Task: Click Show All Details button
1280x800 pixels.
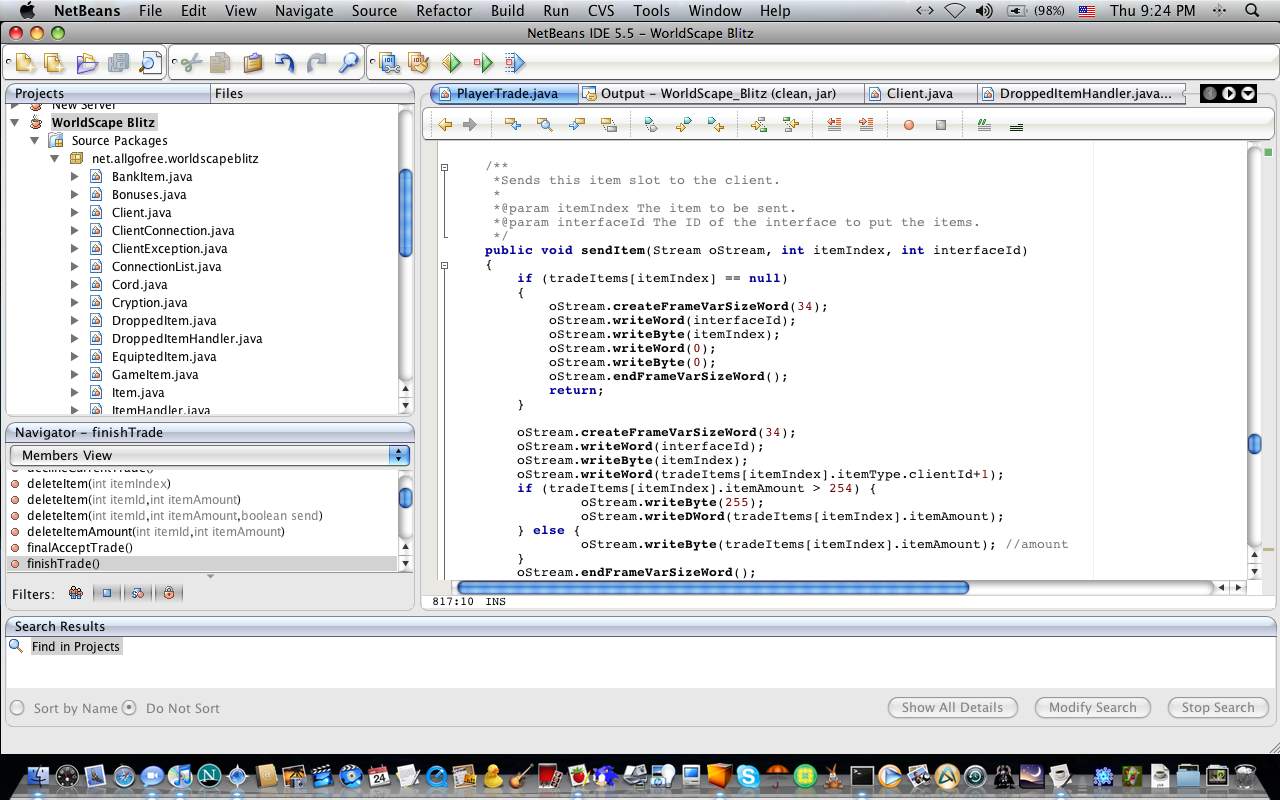Action: coord(952,707)
